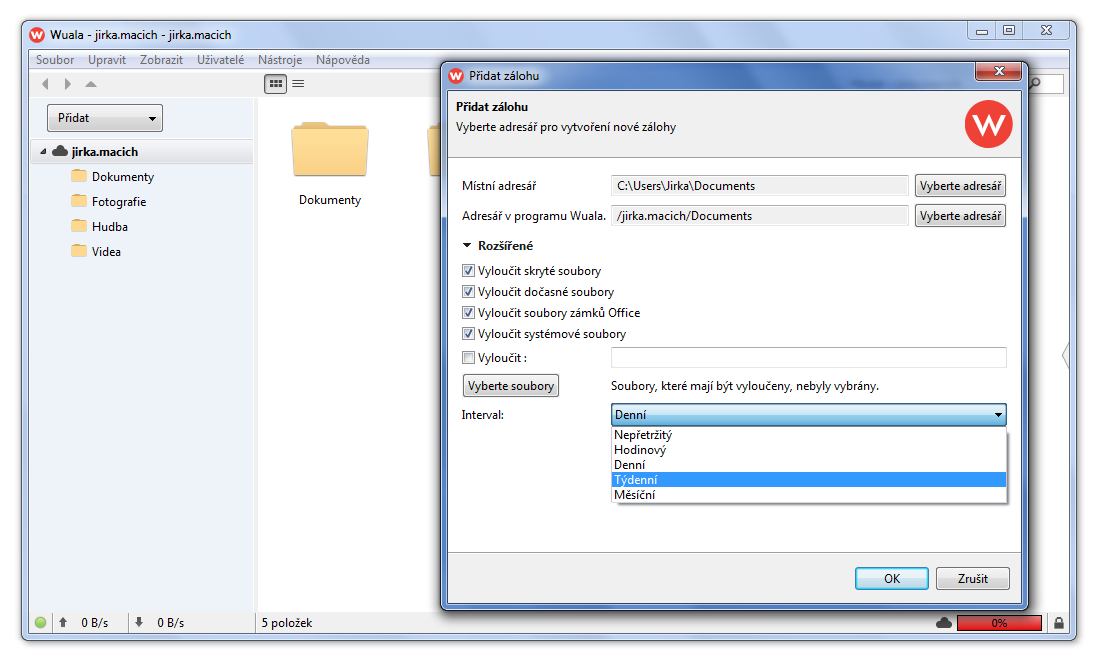Collapse the Rozšířené section
1100x660 pixels.
click(467, 246)
